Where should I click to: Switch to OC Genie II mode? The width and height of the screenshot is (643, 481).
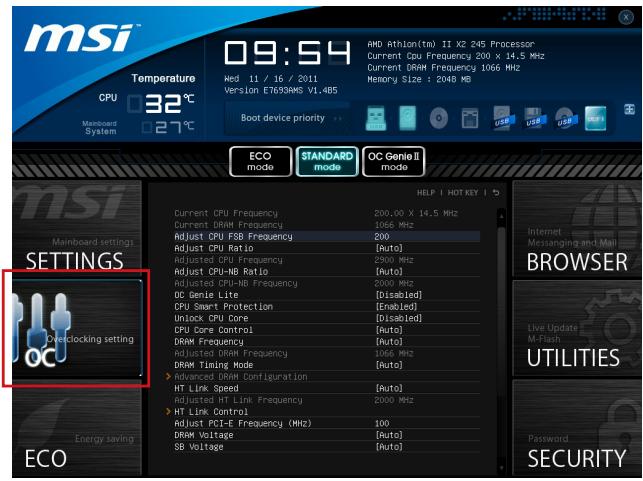click(x=394, y=162)
